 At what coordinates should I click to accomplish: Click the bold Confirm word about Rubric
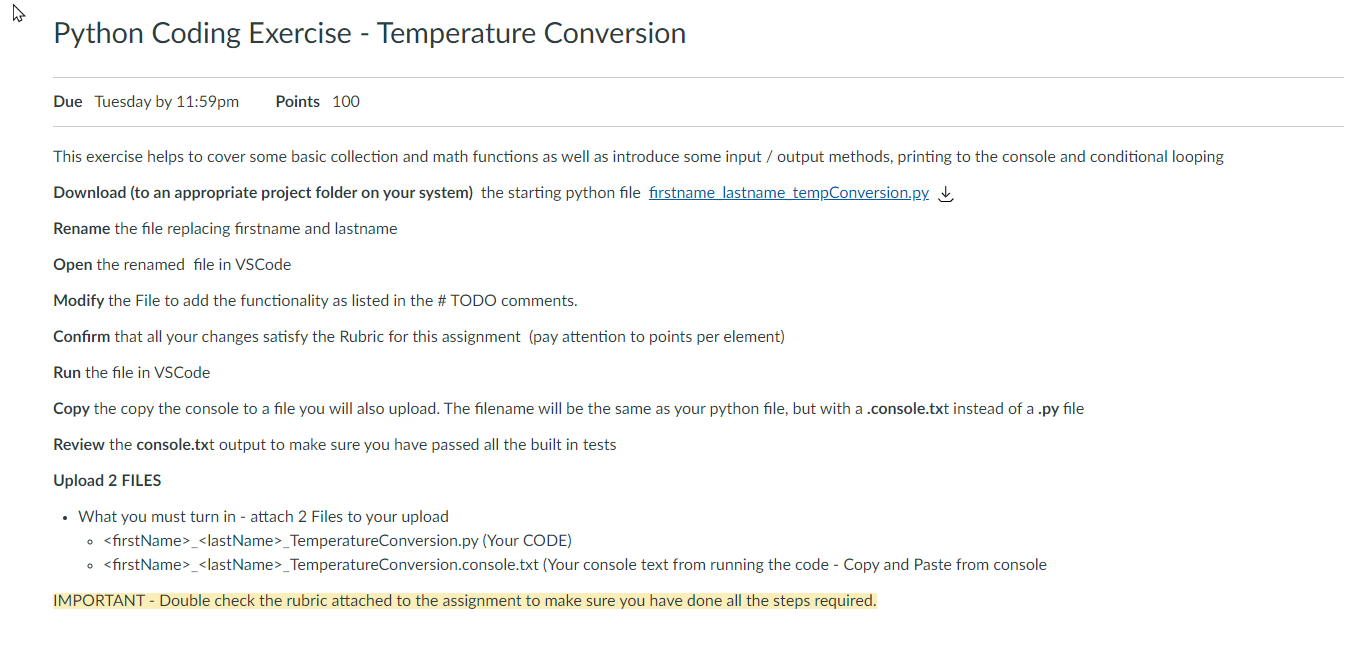82,337
